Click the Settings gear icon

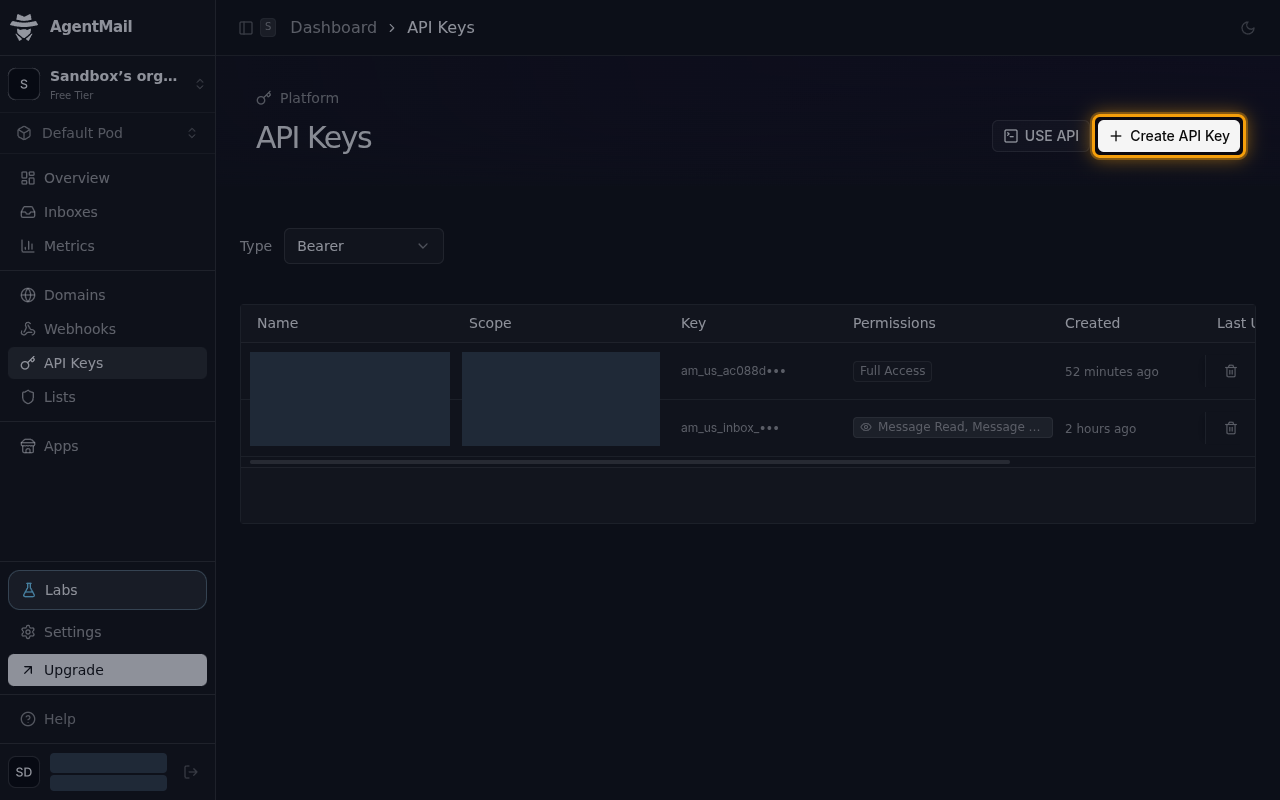coord(28,632)
